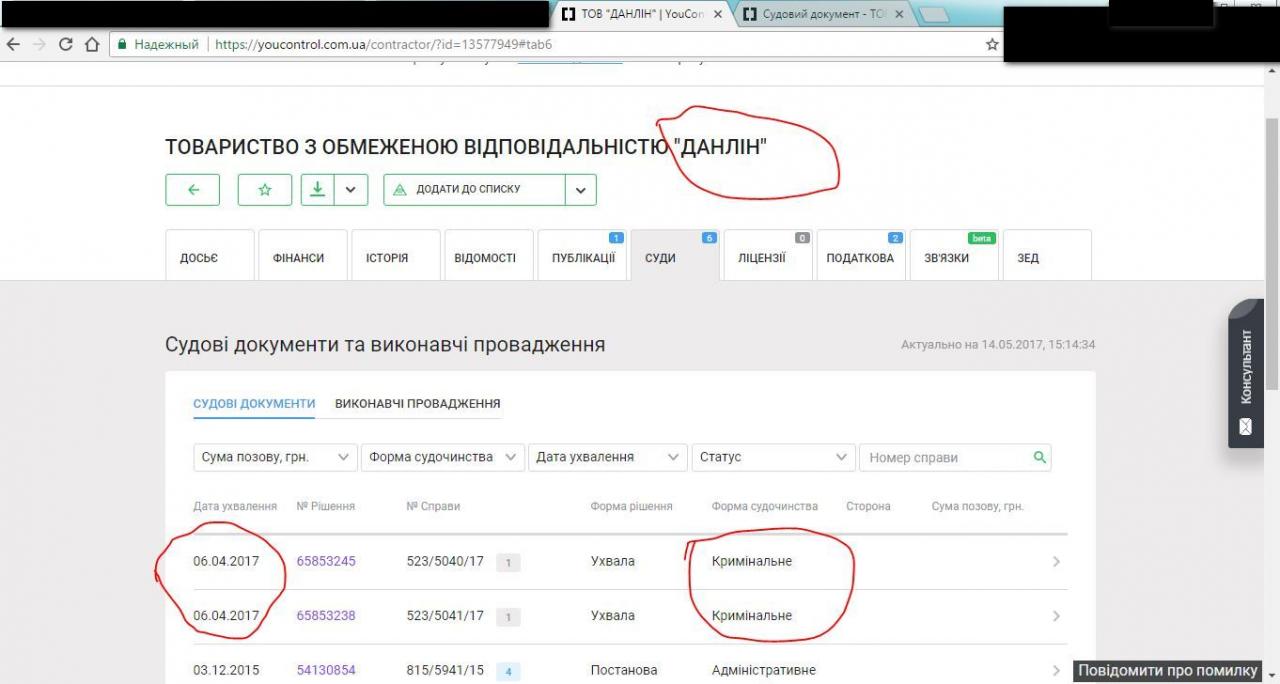This screenshot has height=684, width=1280.
Task: Open decision link 65853238
Action: click(326, 615)
